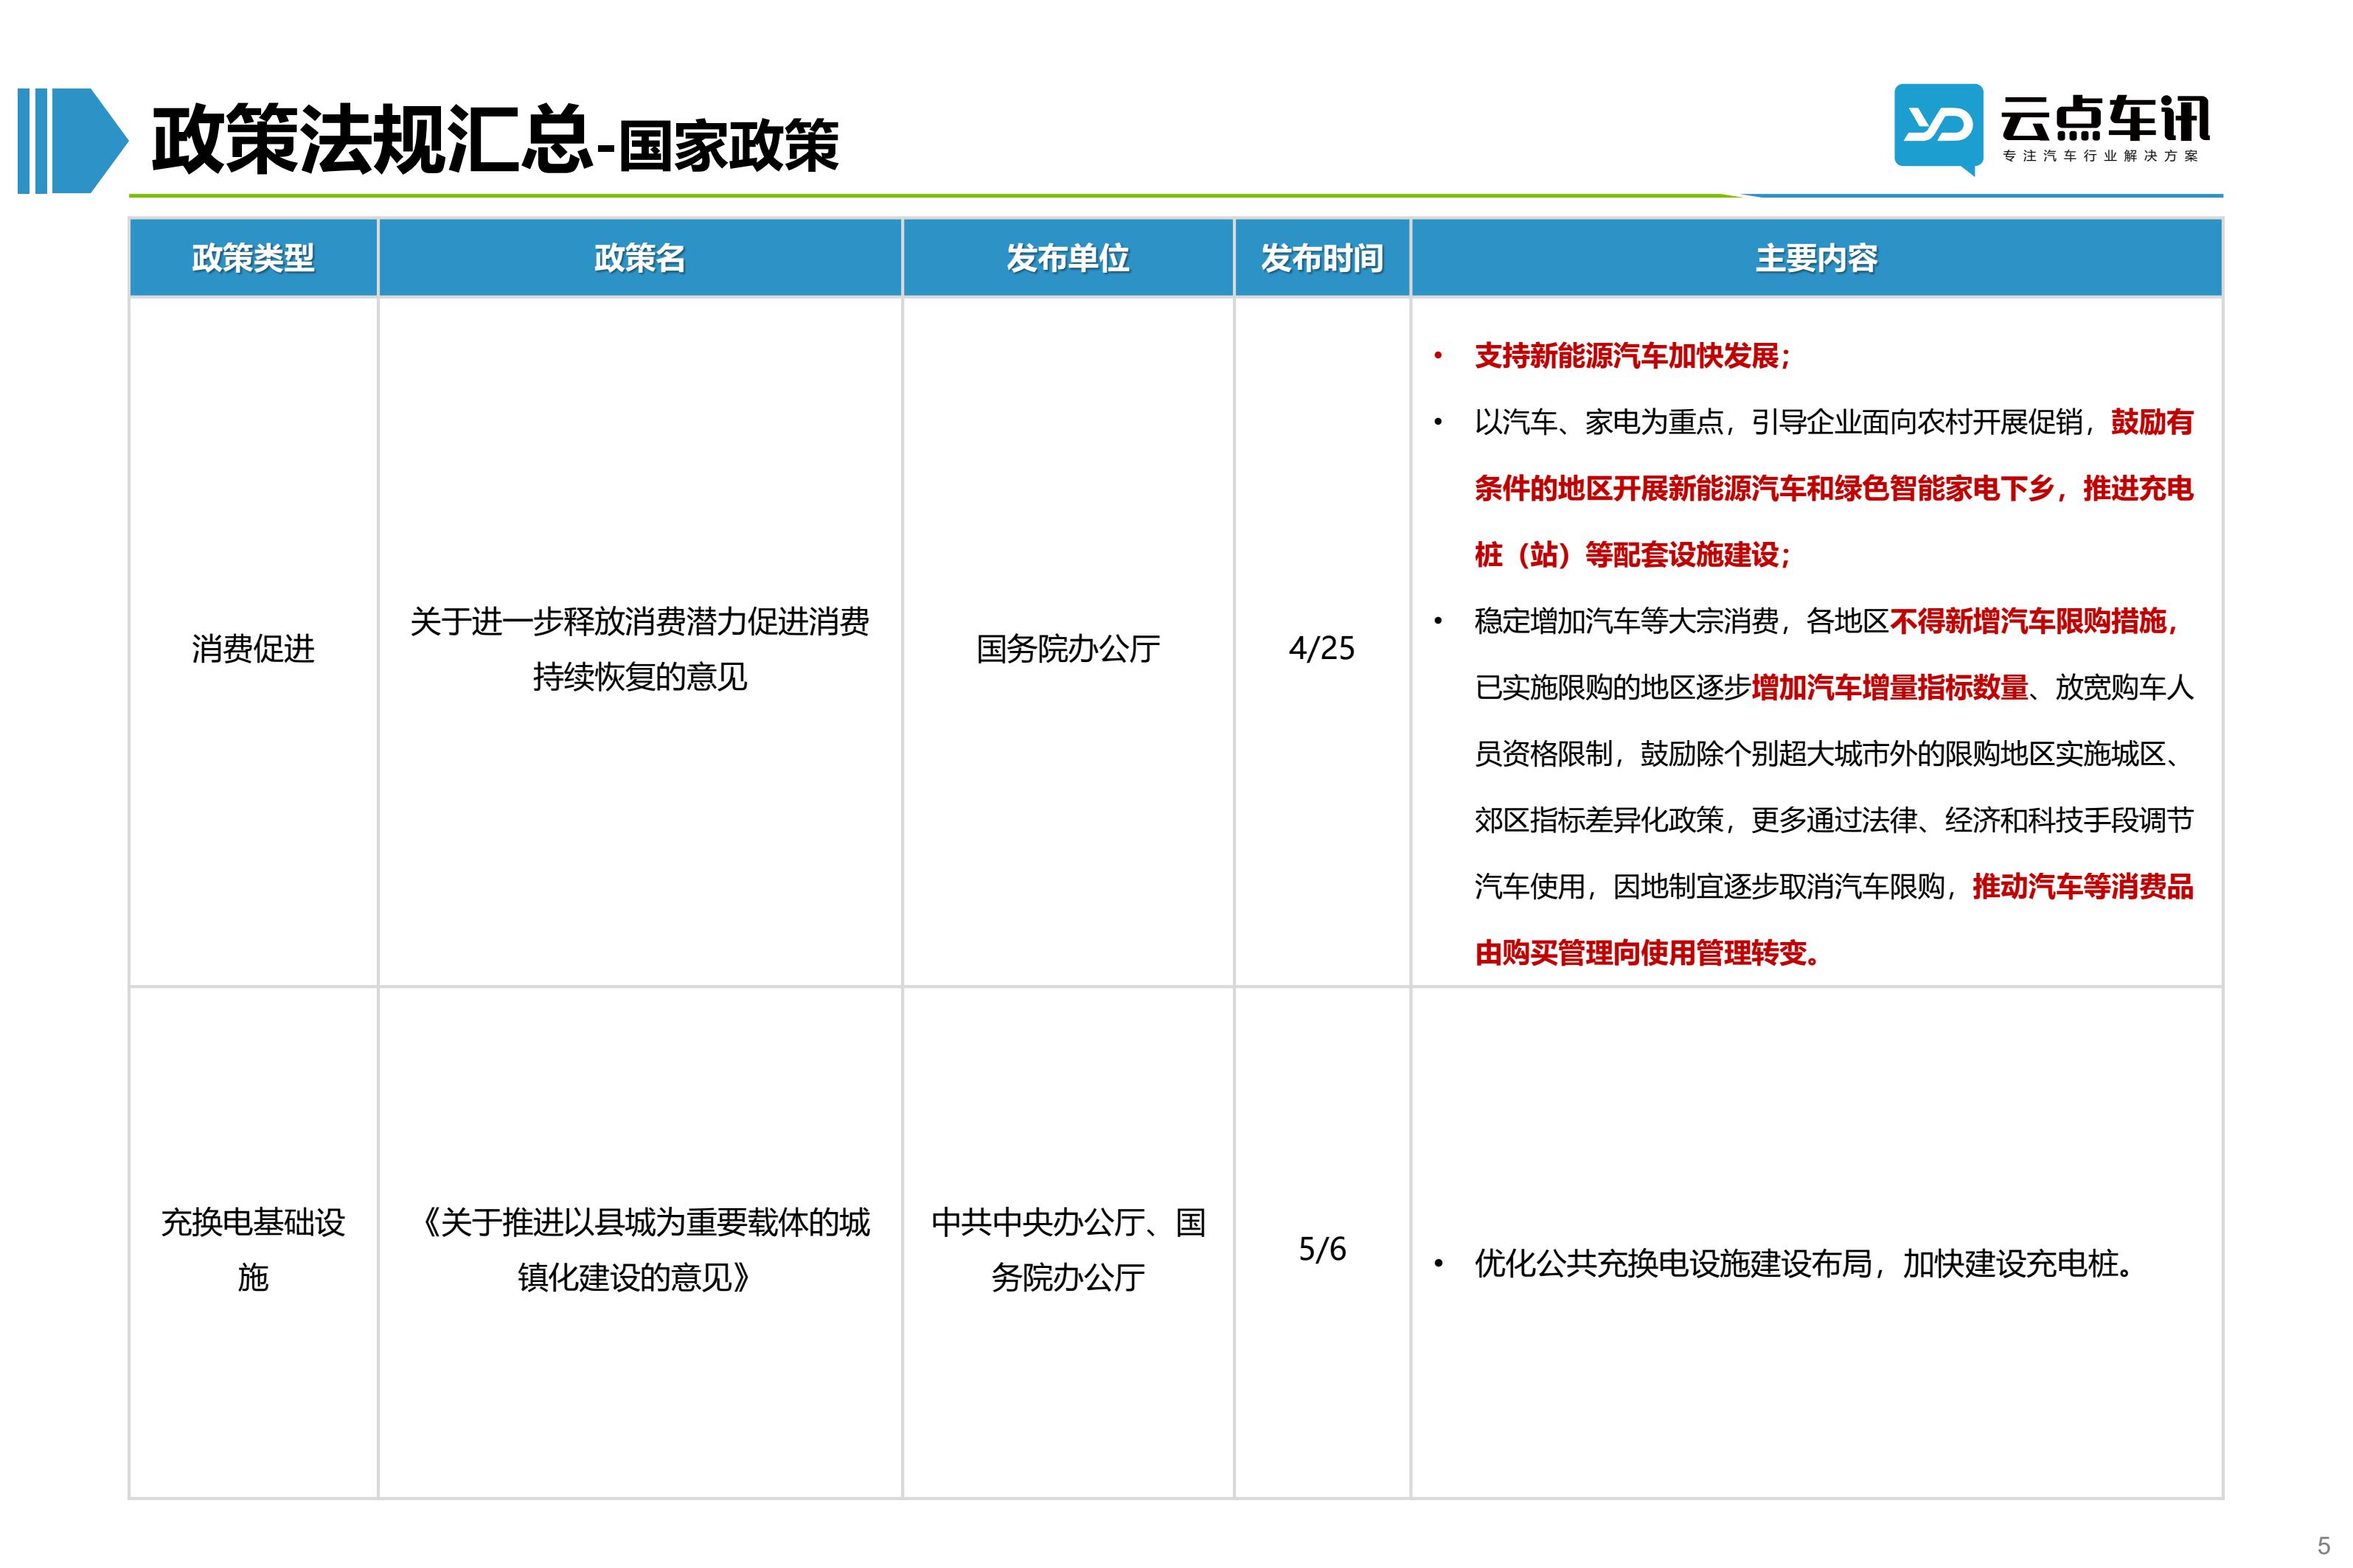
Task: Click the 国家政策 subtitle text
Action: [x=729, y=146]
